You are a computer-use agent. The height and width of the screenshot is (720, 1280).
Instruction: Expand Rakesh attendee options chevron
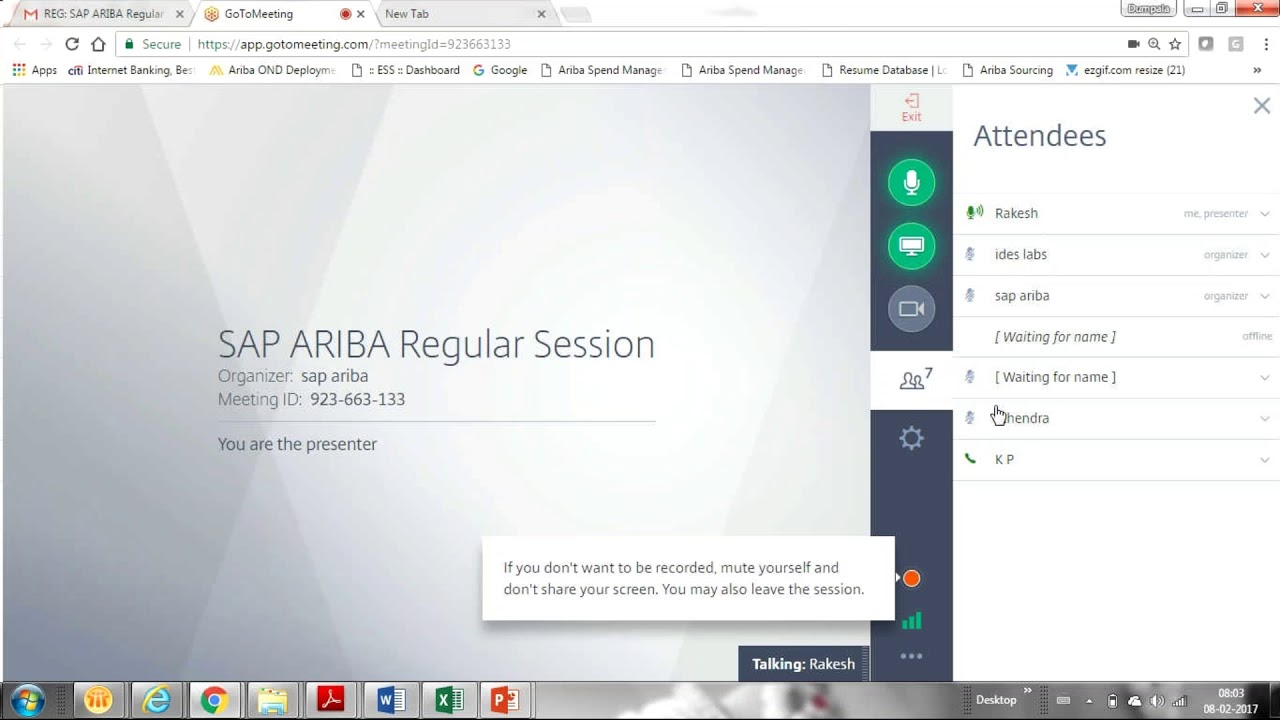tap(1265, 214)
